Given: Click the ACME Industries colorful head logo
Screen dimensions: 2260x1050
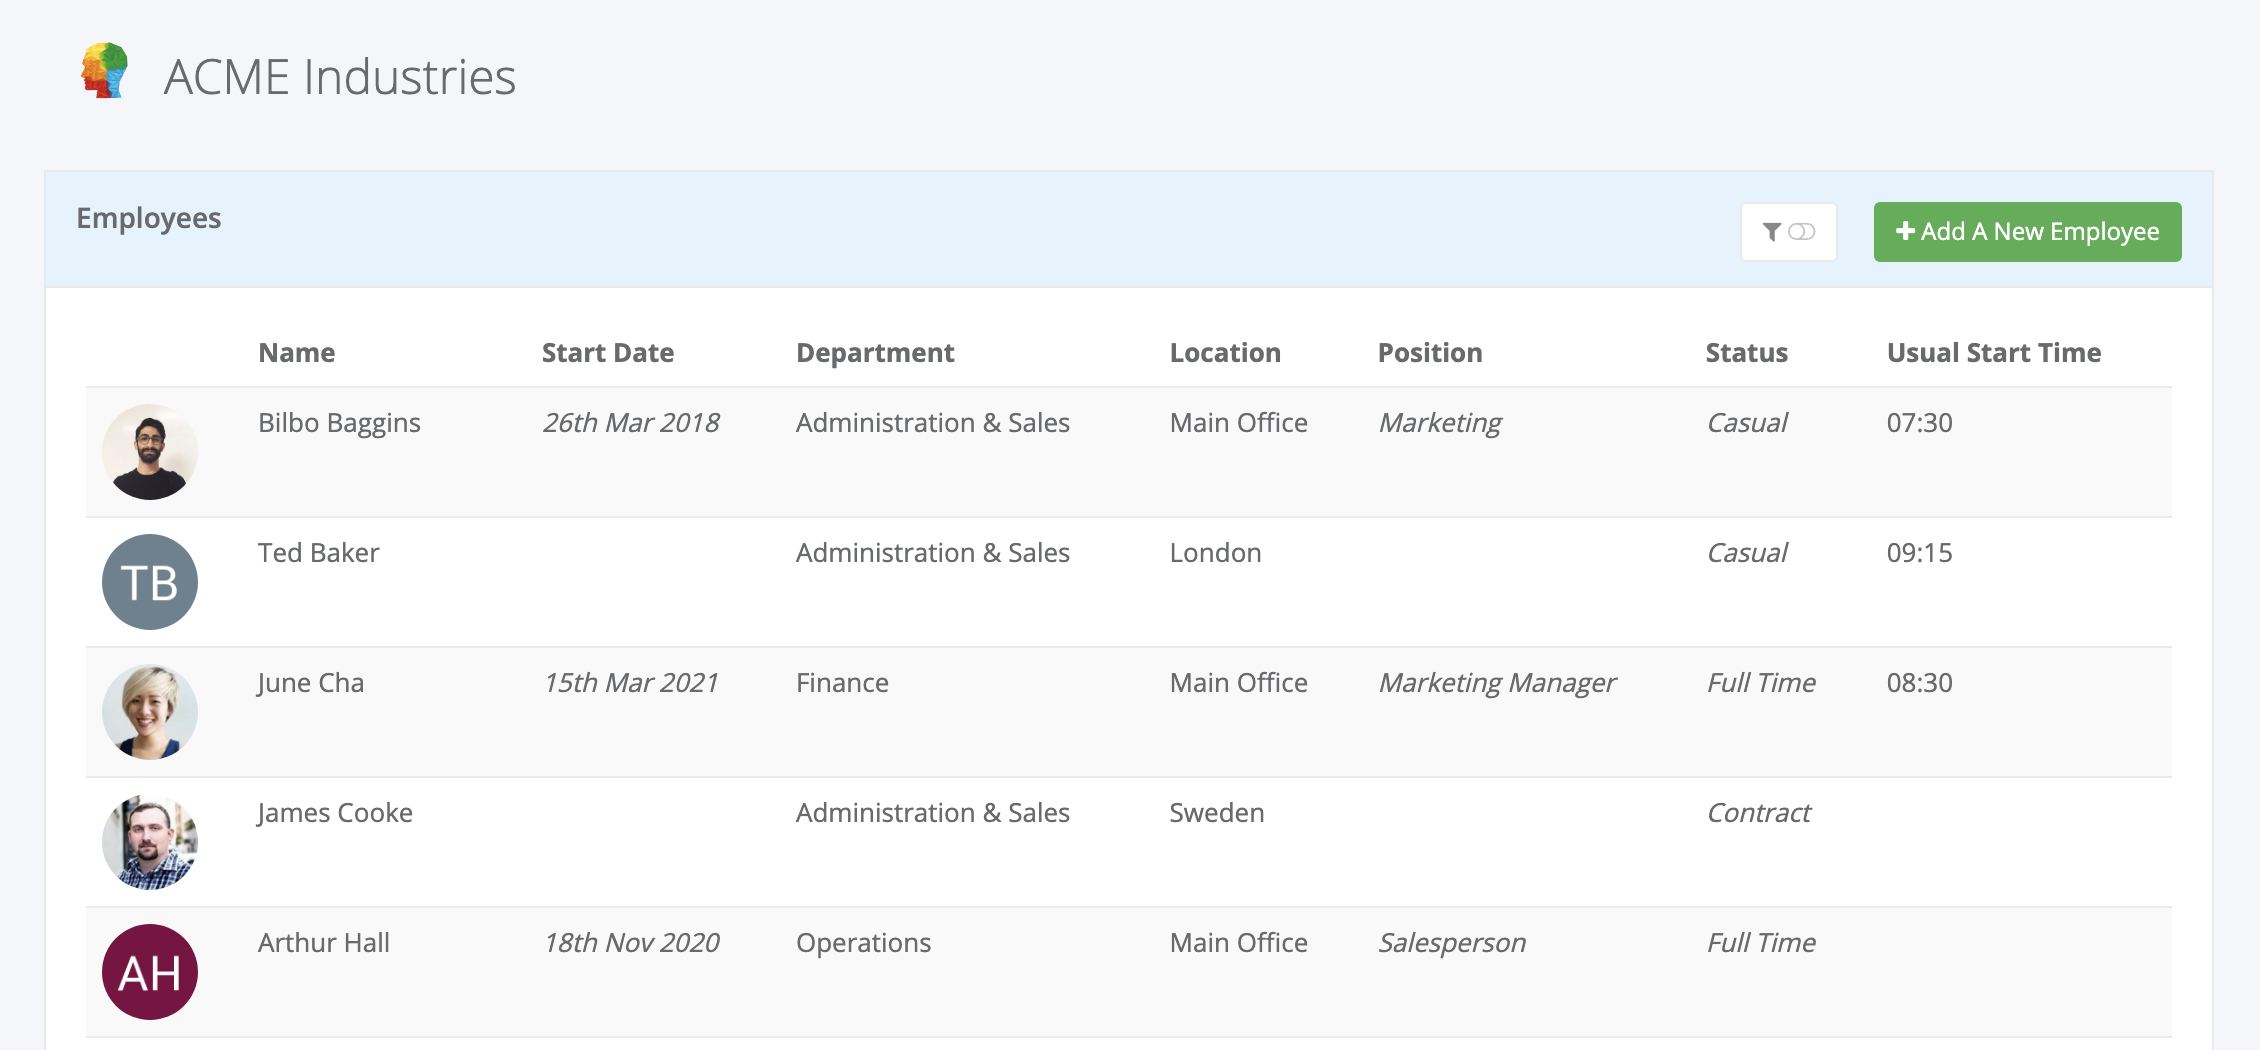Looking at the screenshot, I should [x=105, y=70].
